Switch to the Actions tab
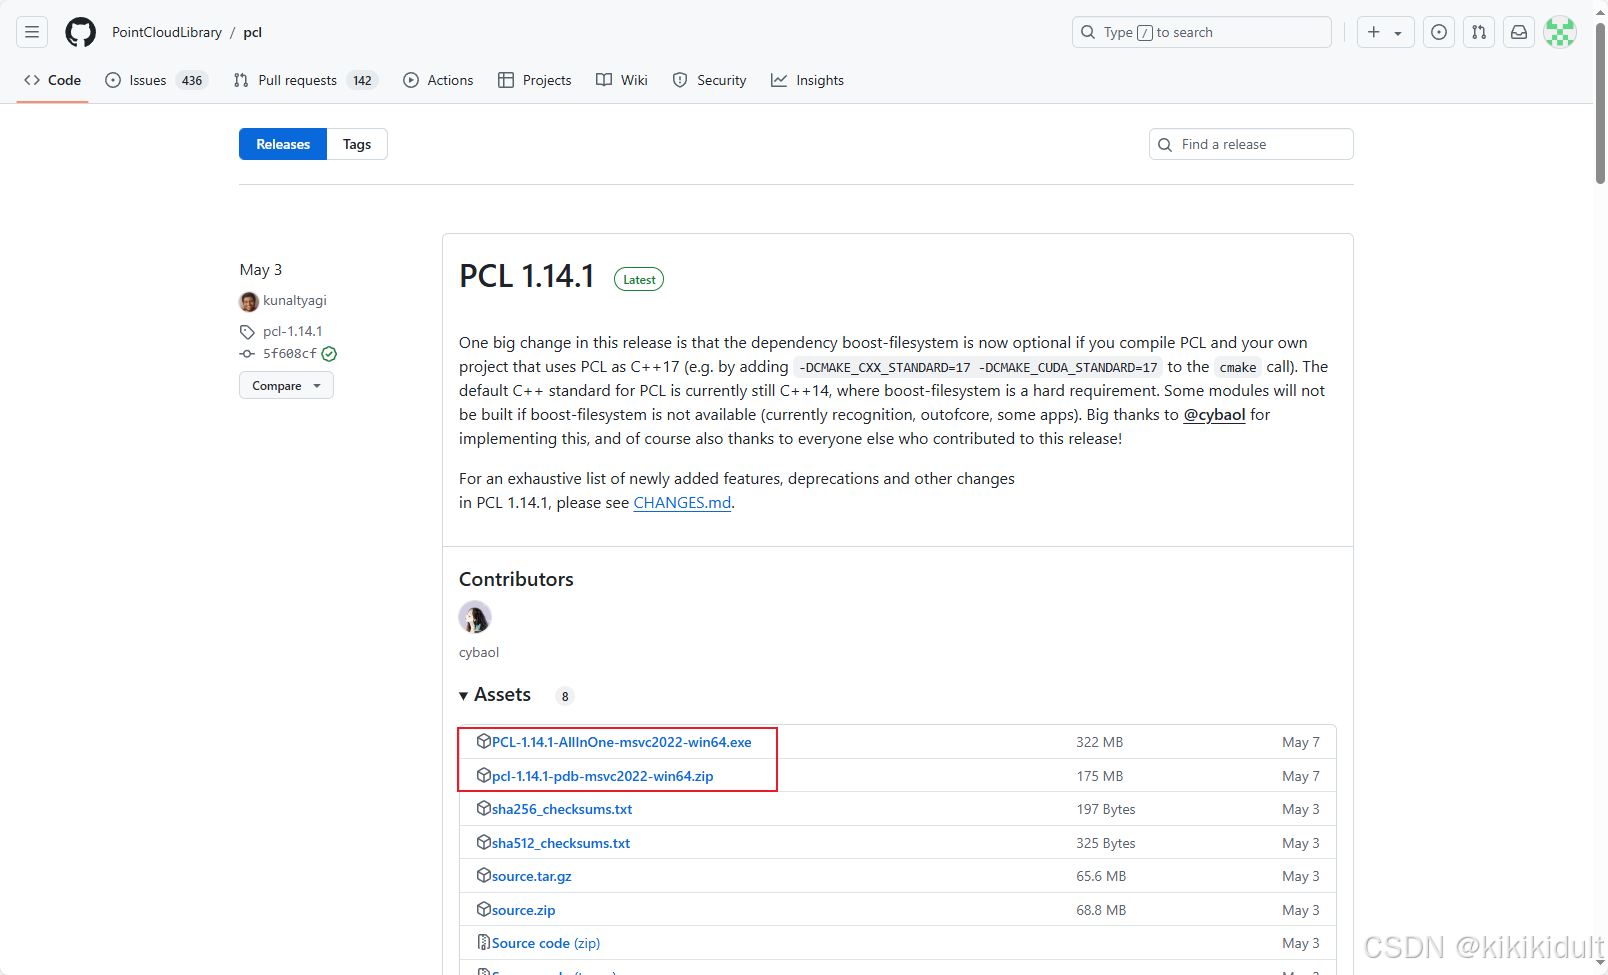 (438, 80)
